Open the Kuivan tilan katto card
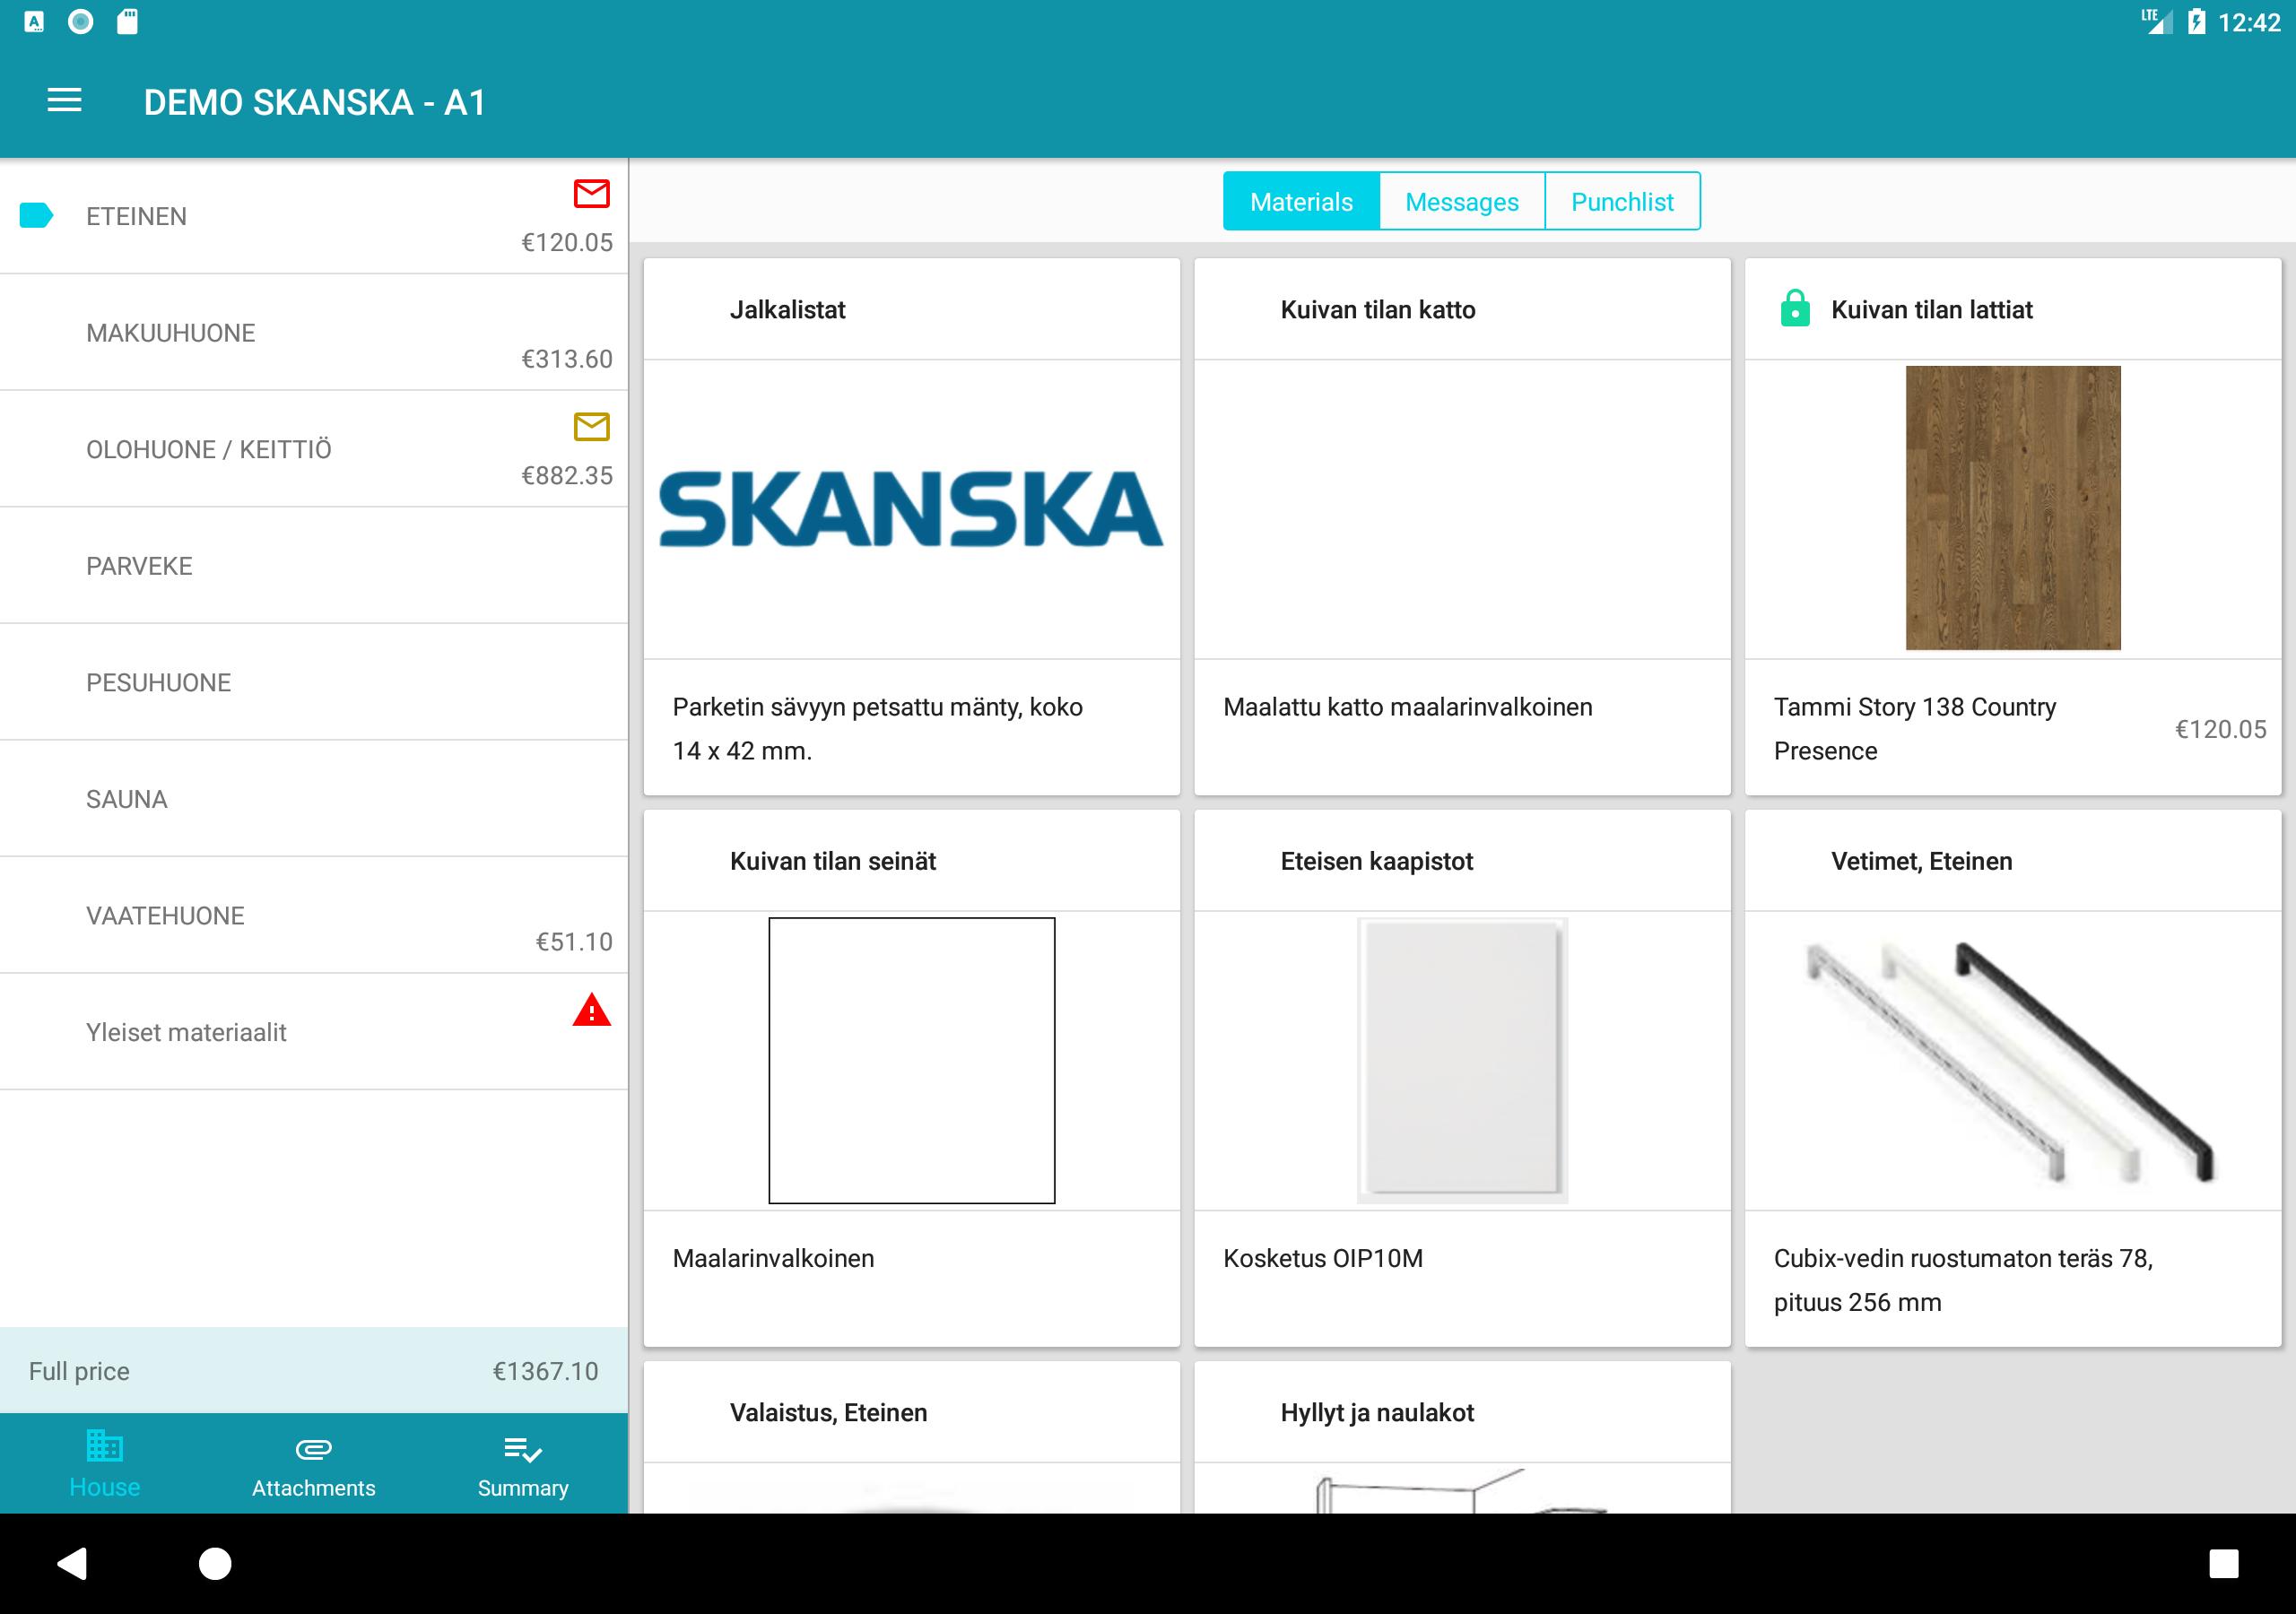Viewport: 2296px width, 1614px height. coord(1462,527)
